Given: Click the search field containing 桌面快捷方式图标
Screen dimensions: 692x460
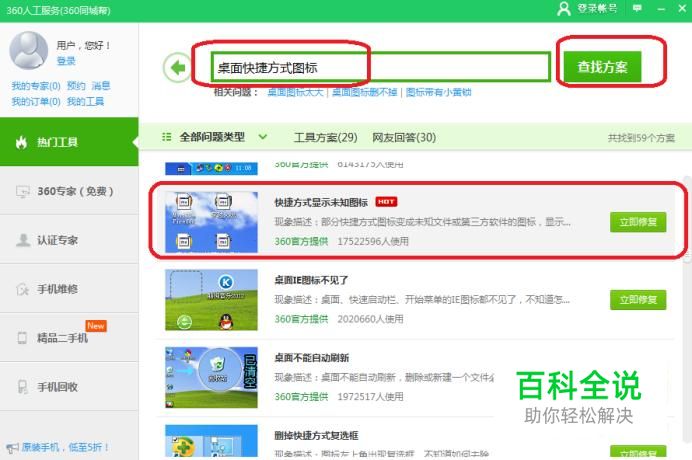Looking at the screenshot, I should (x=381, y=67).
